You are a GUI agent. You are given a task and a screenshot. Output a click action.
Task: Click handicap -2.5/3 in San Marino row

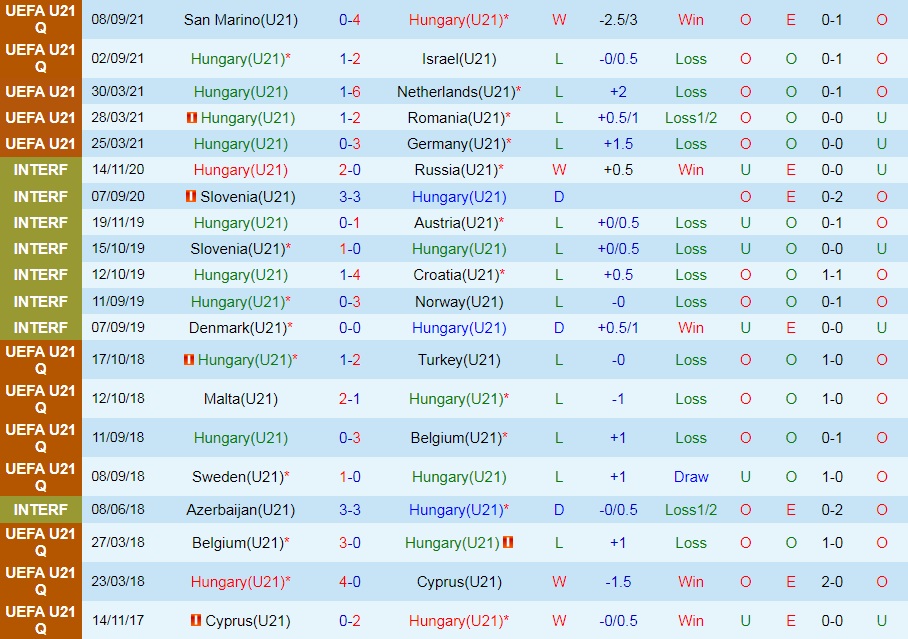coord(618,20)
